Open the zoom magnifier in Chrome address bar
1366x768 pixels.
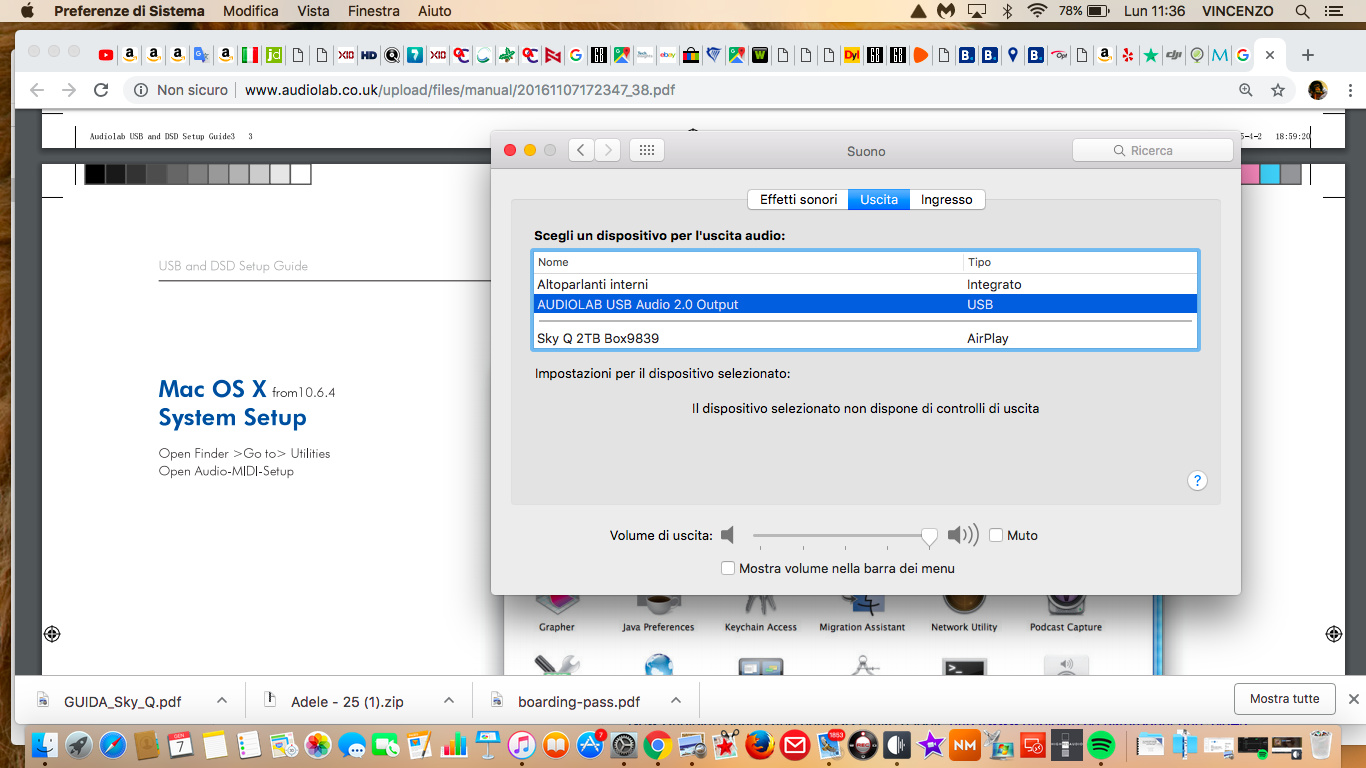[1246, 90]
